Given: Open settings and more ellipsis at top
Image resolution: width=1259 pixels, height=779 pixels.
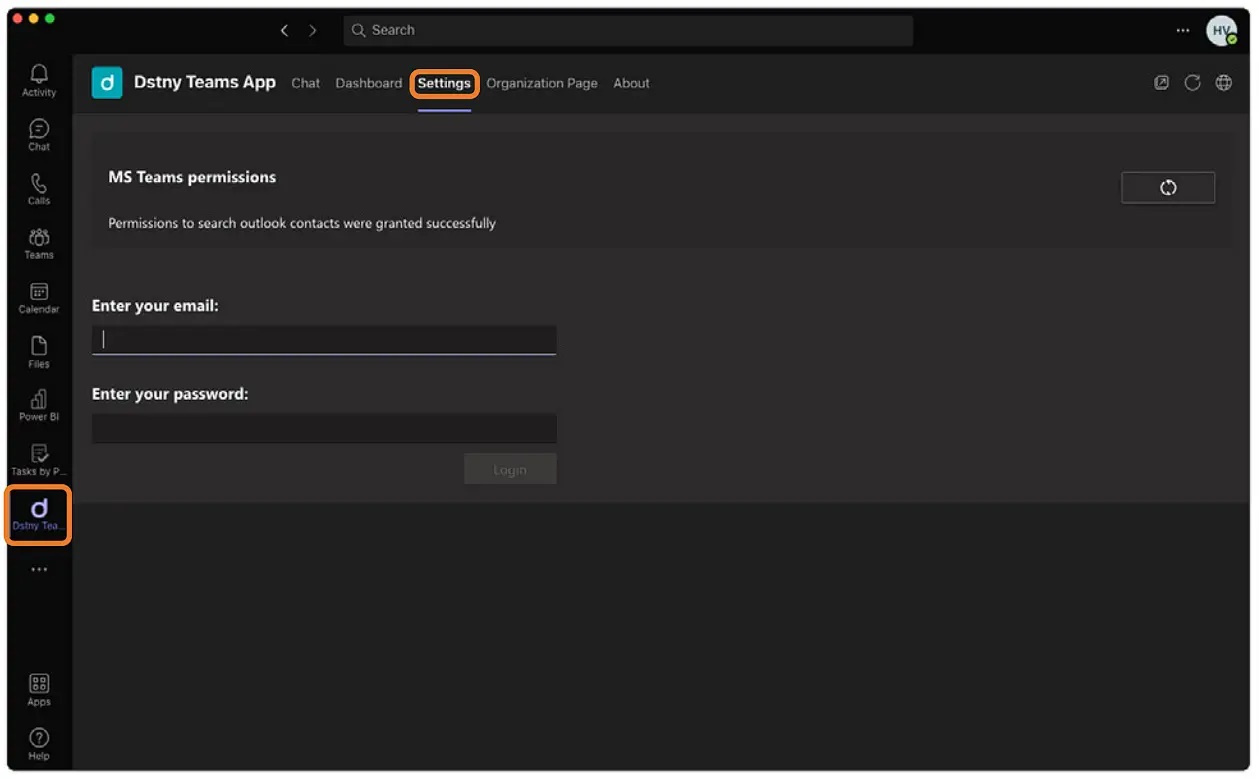Looking at the screenshot, I should 1183,31.
